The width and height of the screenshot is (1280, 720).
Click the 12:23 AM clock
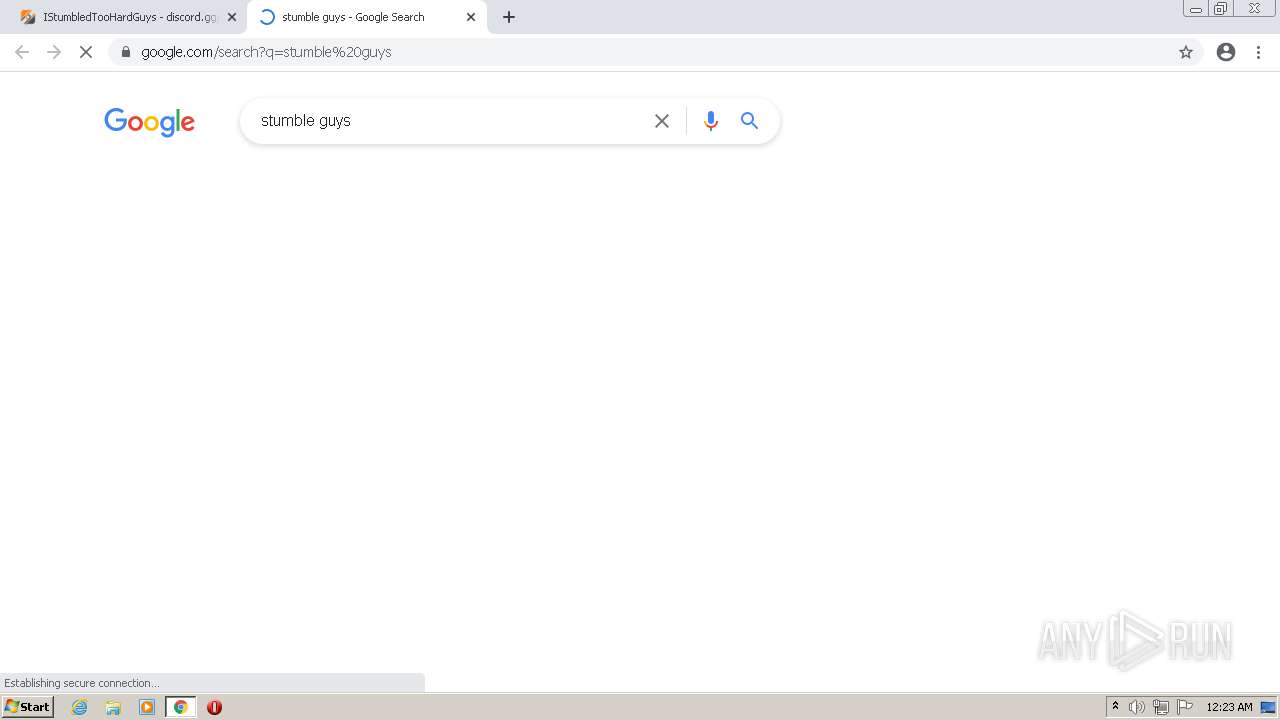click(1229, 707)
